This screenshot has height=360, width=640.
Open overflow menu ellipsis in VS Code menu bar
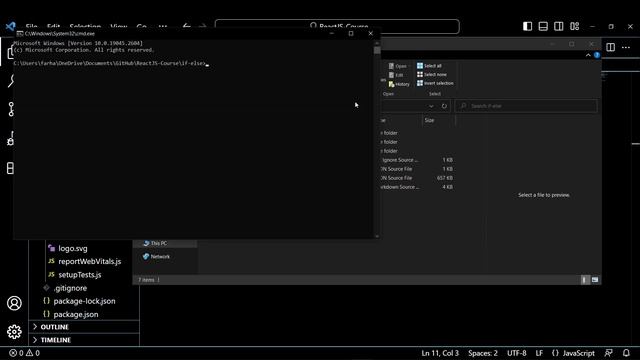[163, 27]
